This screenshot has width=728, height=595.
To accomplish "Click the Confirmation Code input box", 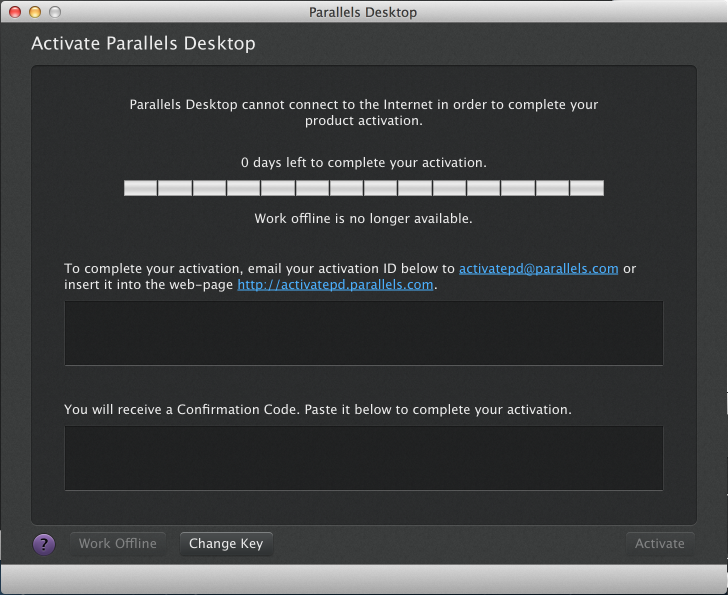I will click(x=364, y=458).
